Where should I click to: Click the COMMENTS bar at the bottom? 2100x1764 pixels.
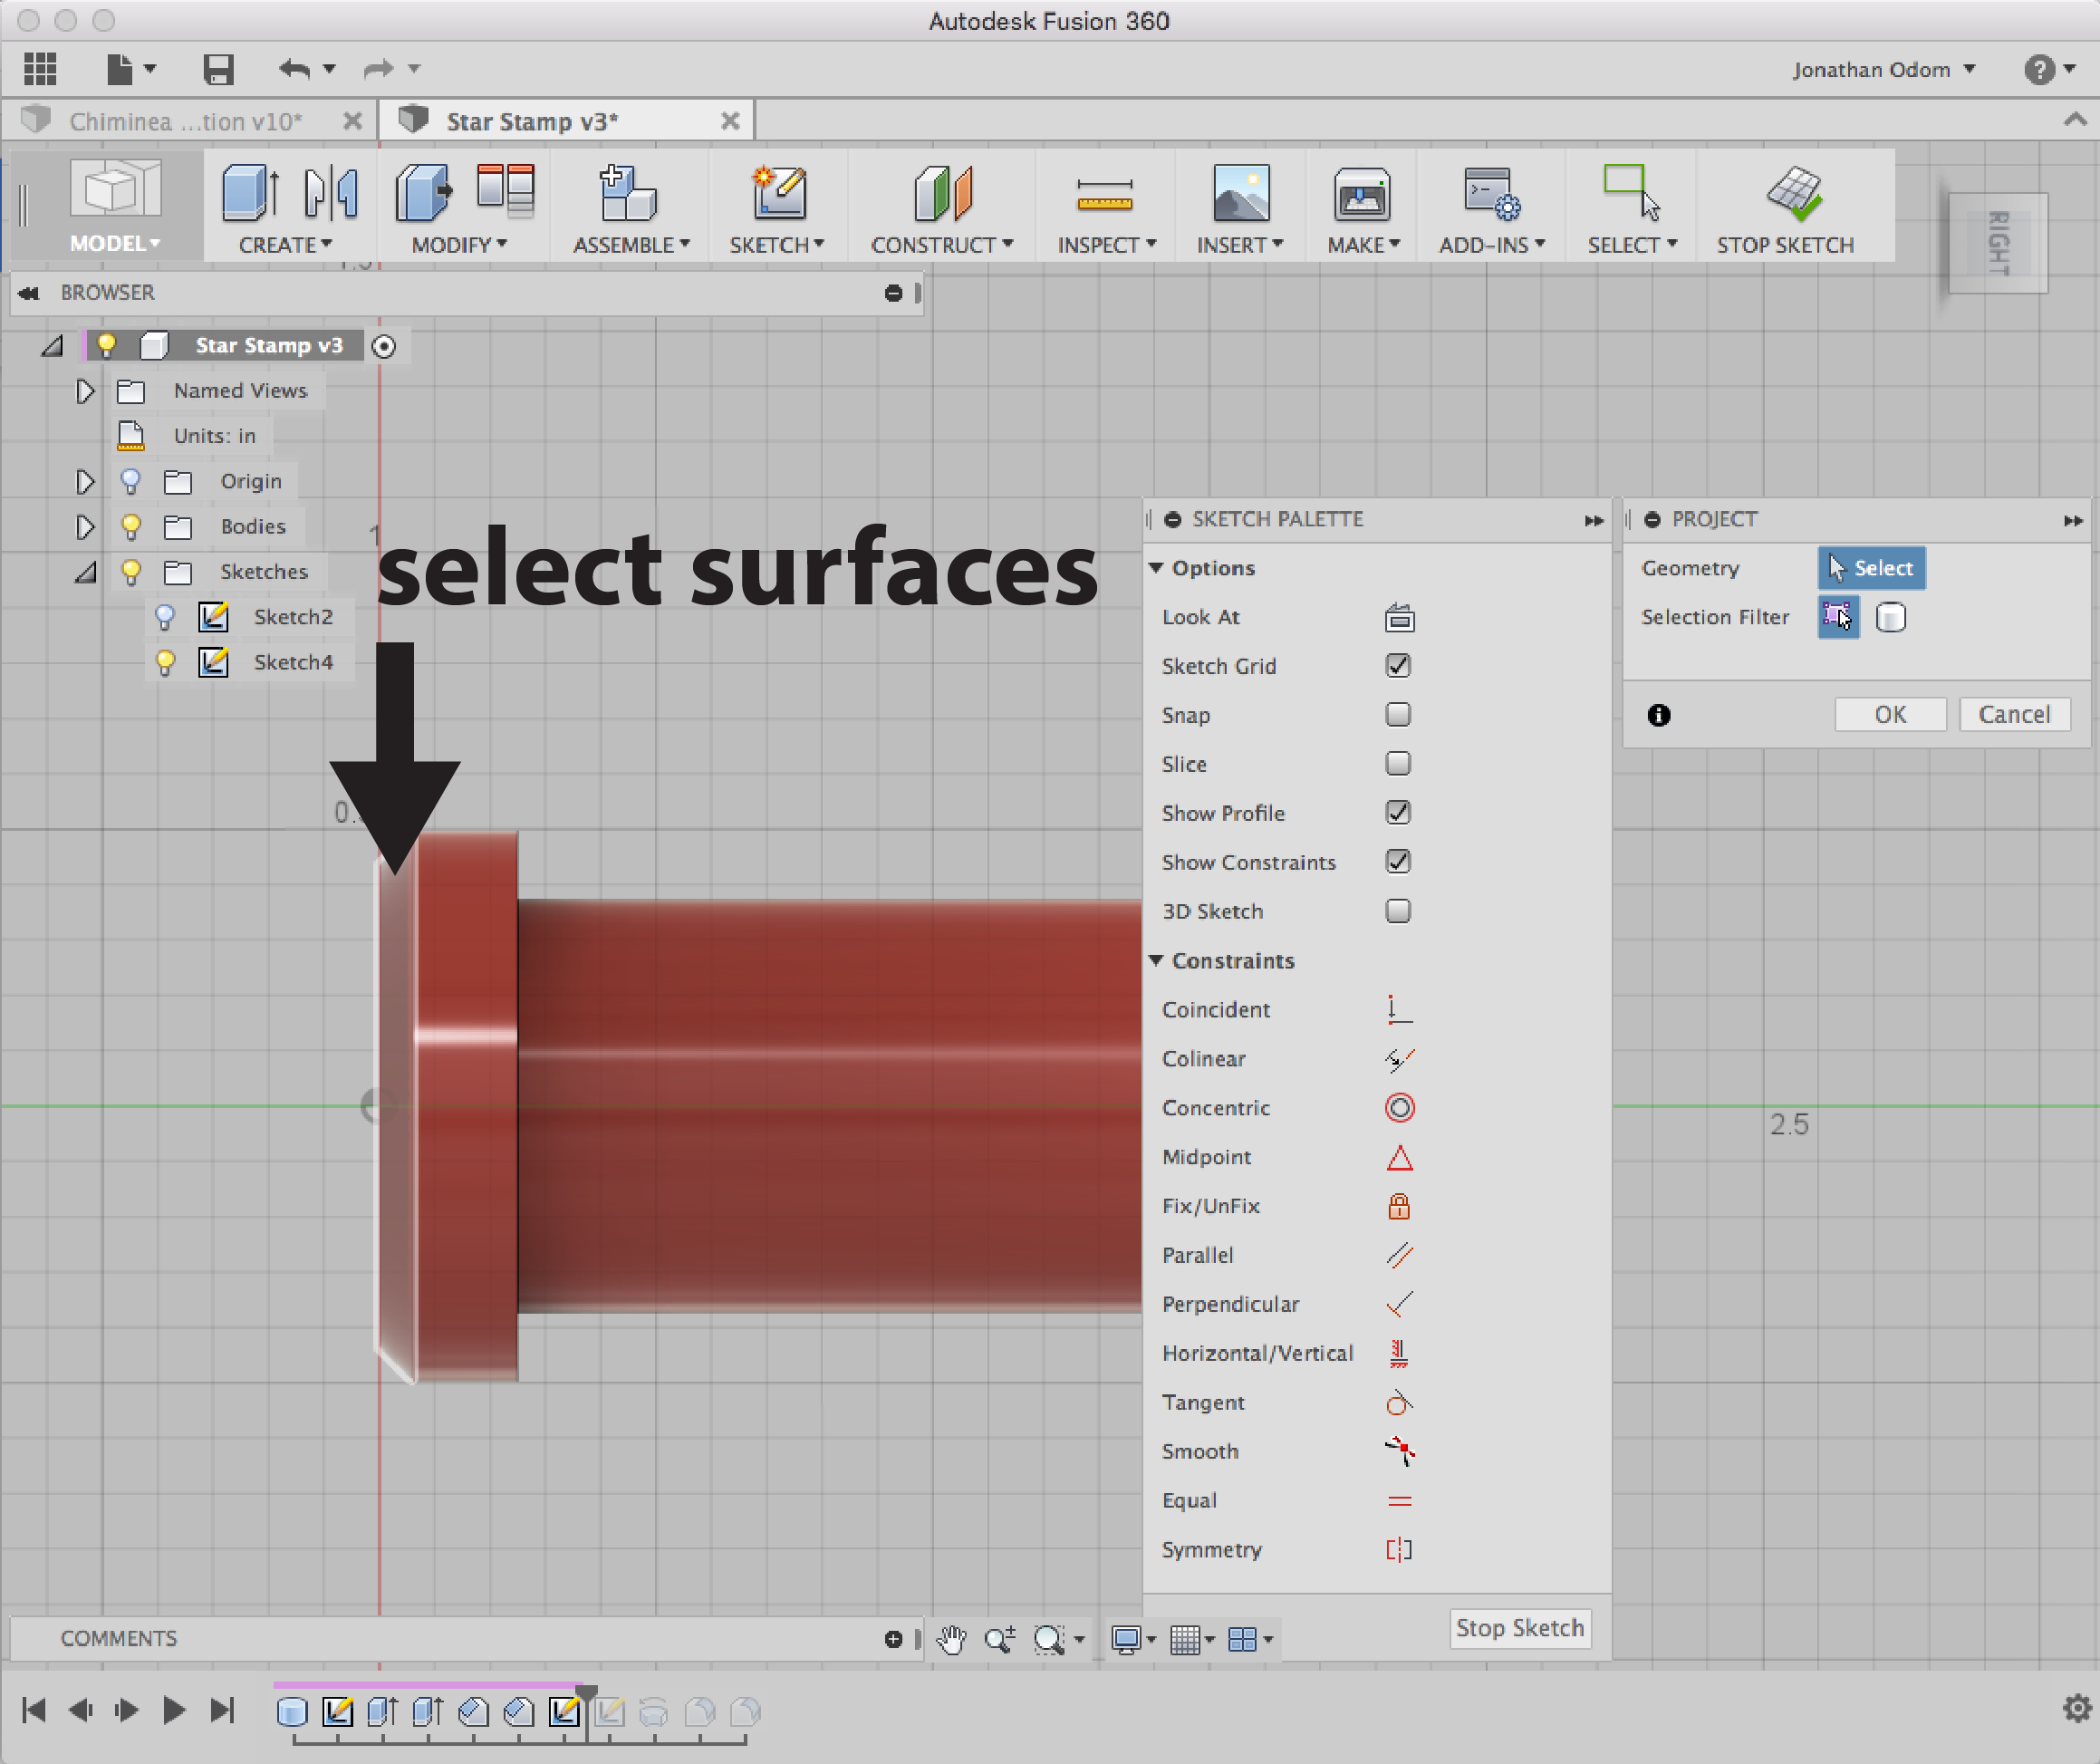(118, 1638)
